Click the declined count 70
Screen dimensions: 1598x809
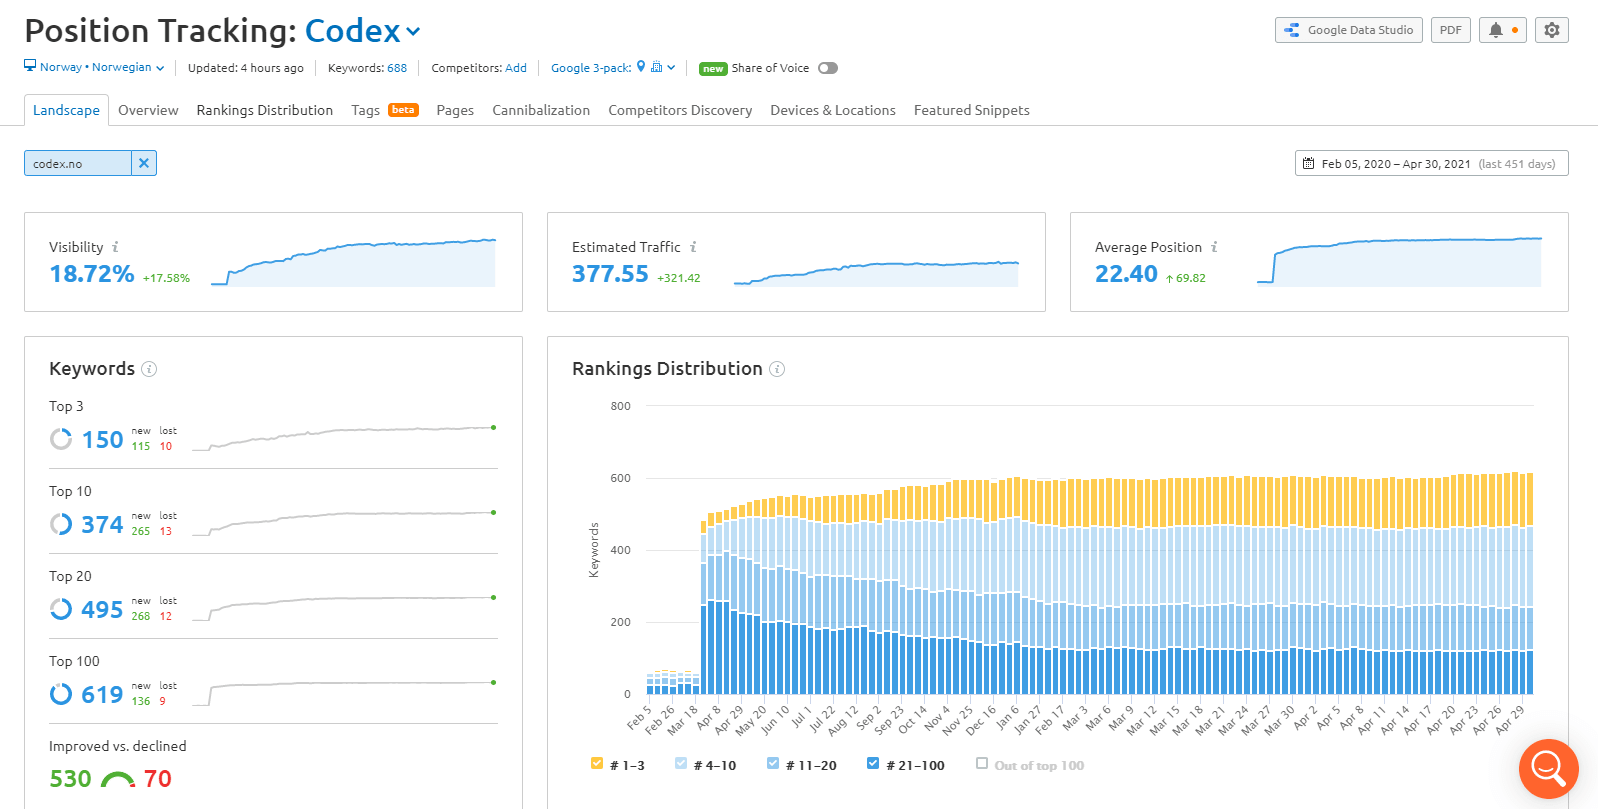tap(158, 779)
